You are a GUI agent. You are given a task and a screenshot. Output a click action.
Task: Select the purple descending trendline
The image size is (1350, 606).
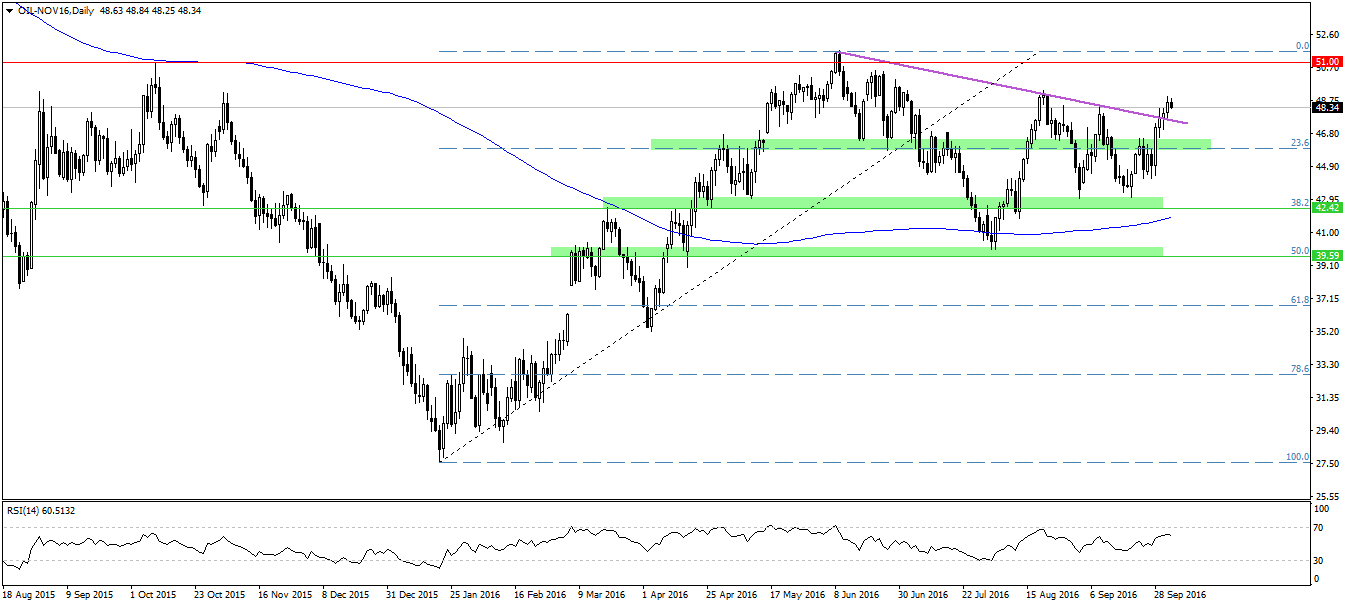coord(1000,86)
